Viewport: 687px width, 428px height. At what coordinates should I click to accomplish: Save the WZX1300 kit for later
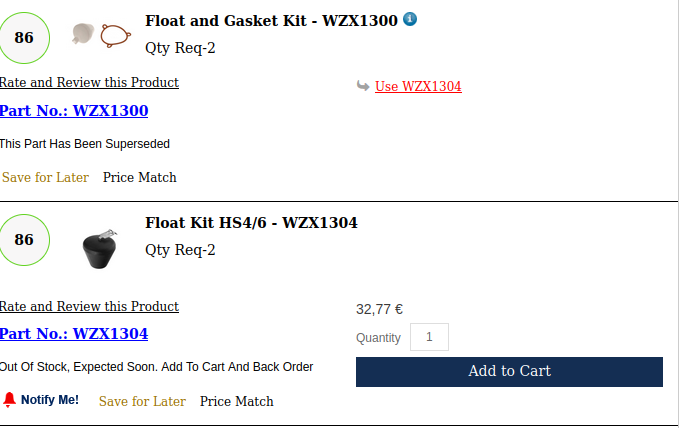coord(45,177)
